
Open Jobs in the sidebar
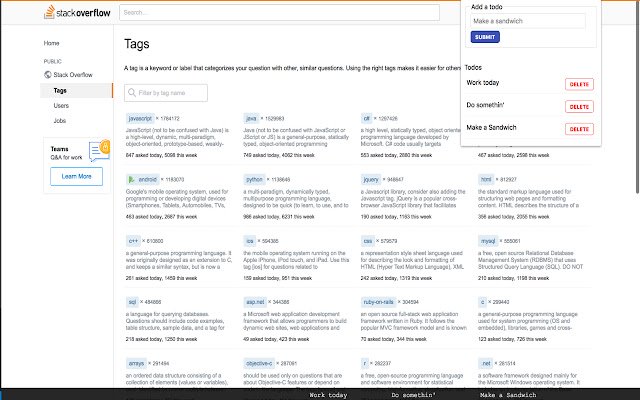tap(60, 121)
